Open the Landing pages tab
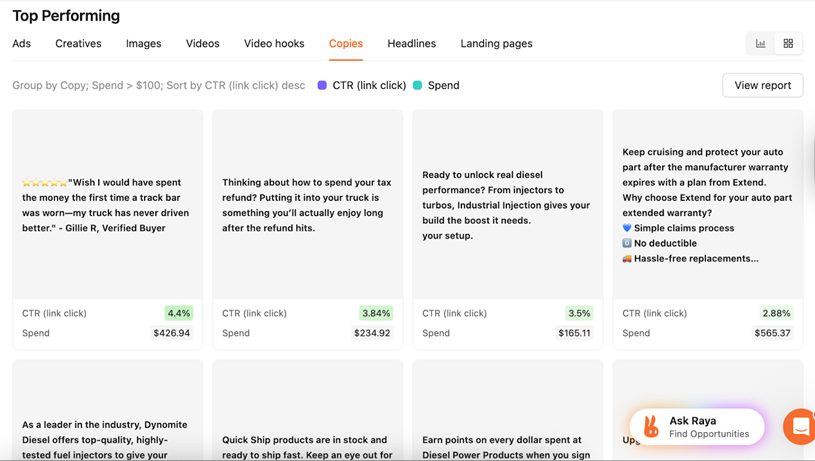Screen dimensions: 815x461 click(496, 44)
